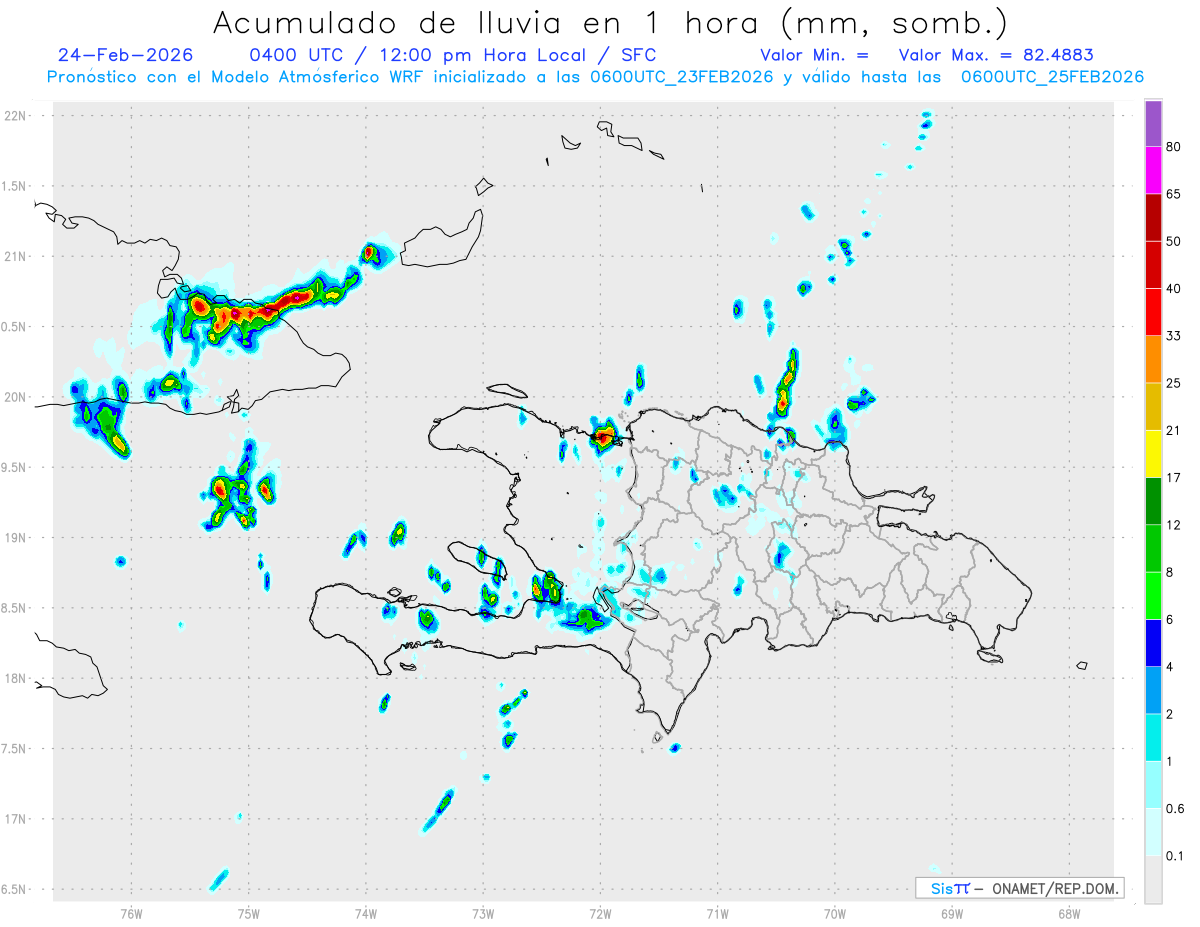Click the colorbar label '33'
Screen dimensions: 1200x927
1174,336
